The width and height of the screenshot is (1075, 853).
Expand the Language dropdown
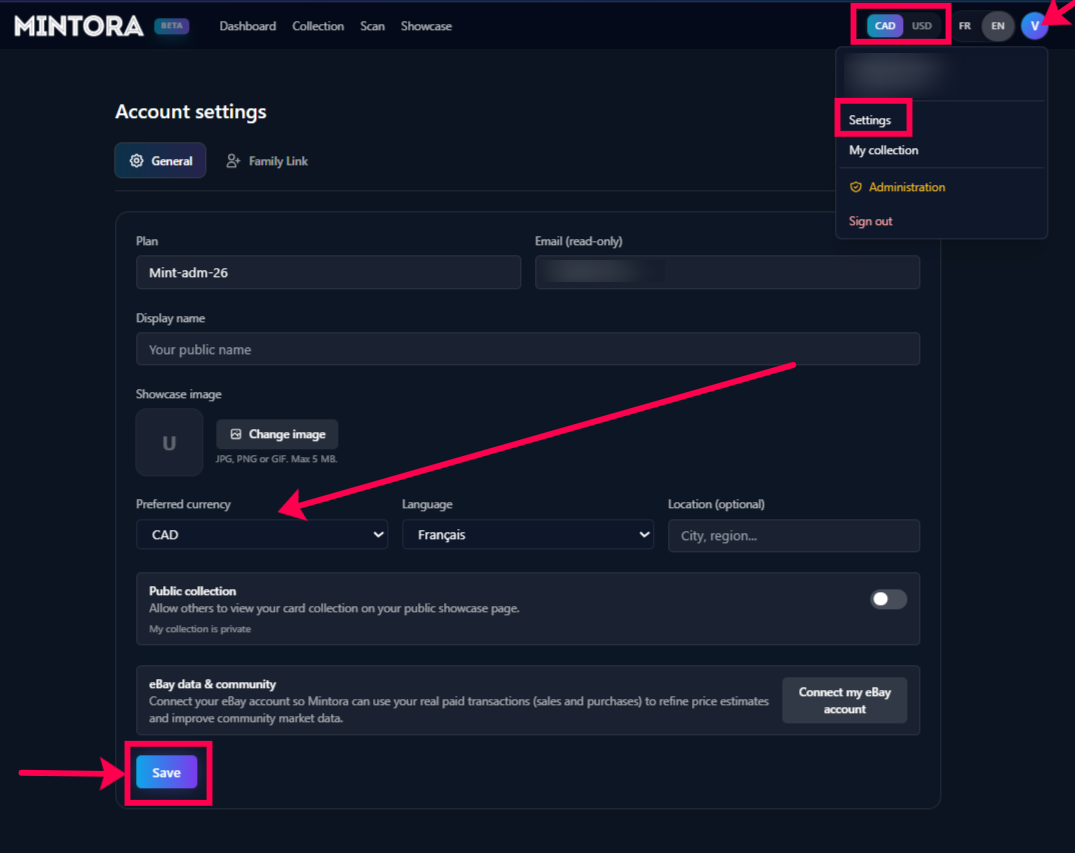(527, 535)
